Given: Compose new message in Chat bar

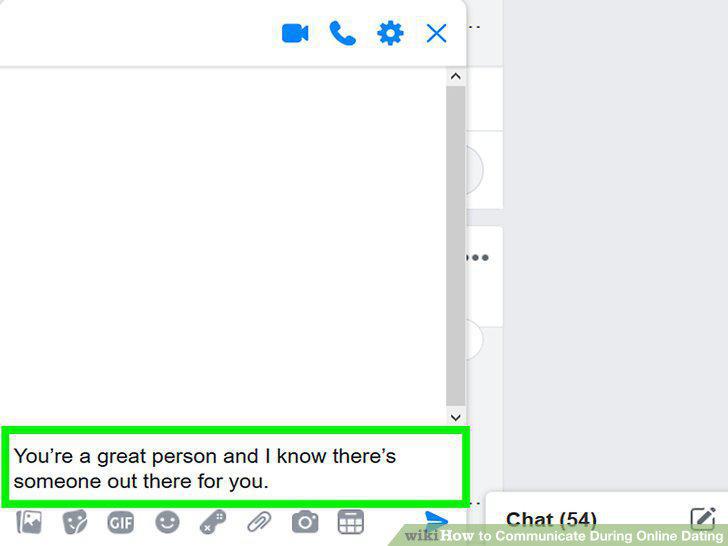Looking at the screenshot, I should click(x=703, y=519).
